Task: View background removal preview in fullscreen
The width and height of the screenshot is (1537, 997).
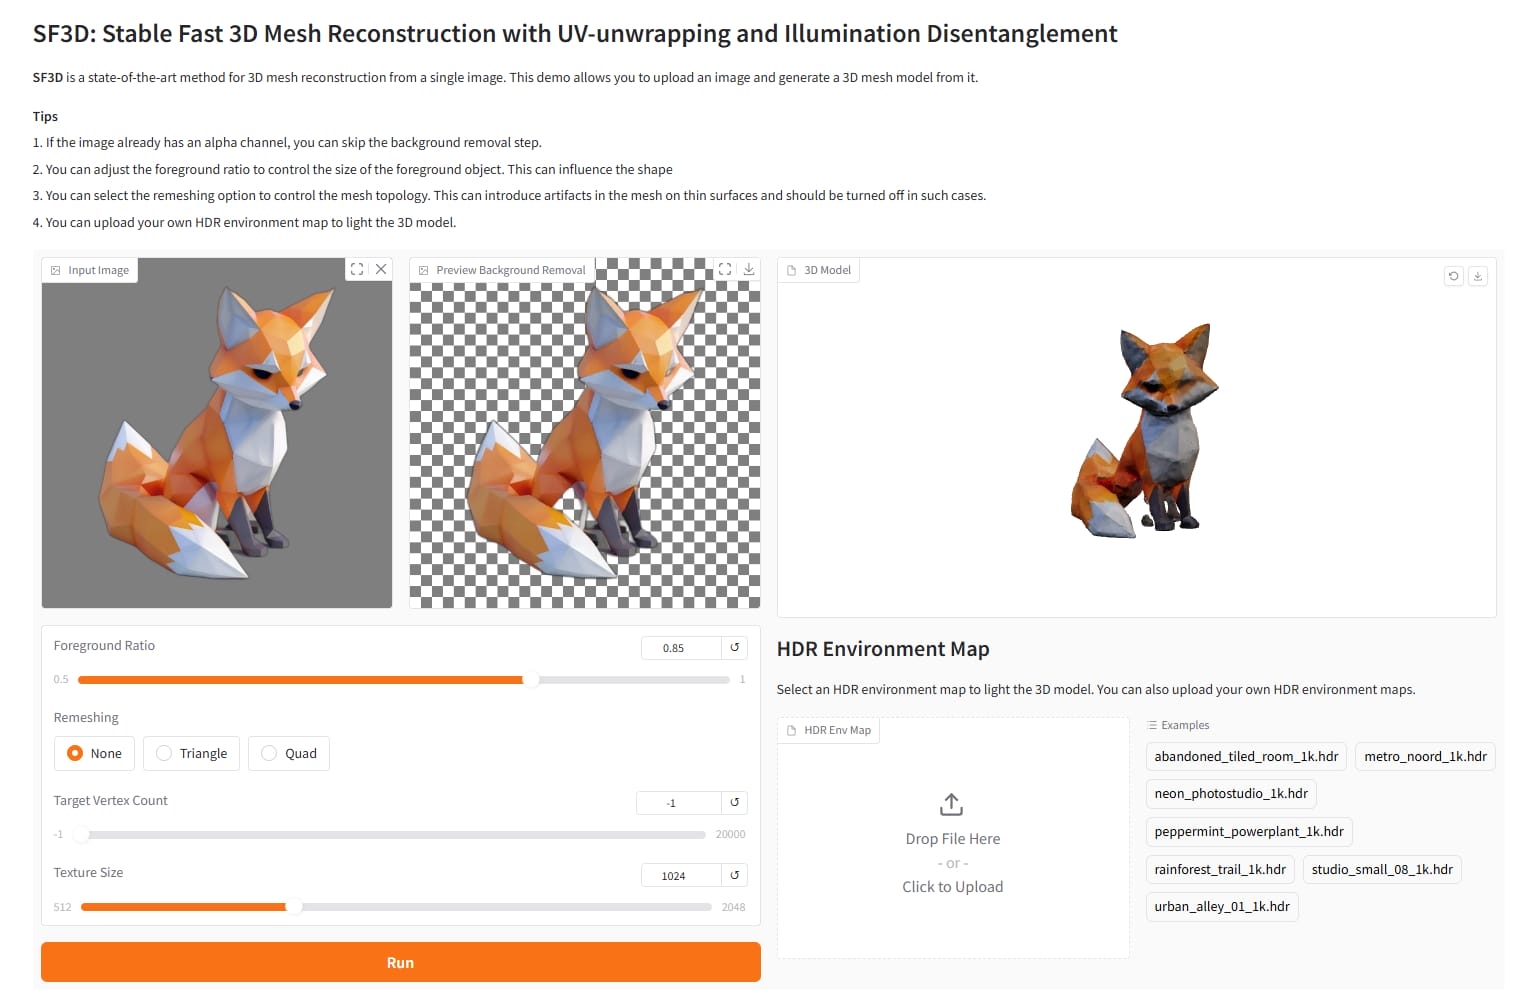Action: tap(725, 269)
